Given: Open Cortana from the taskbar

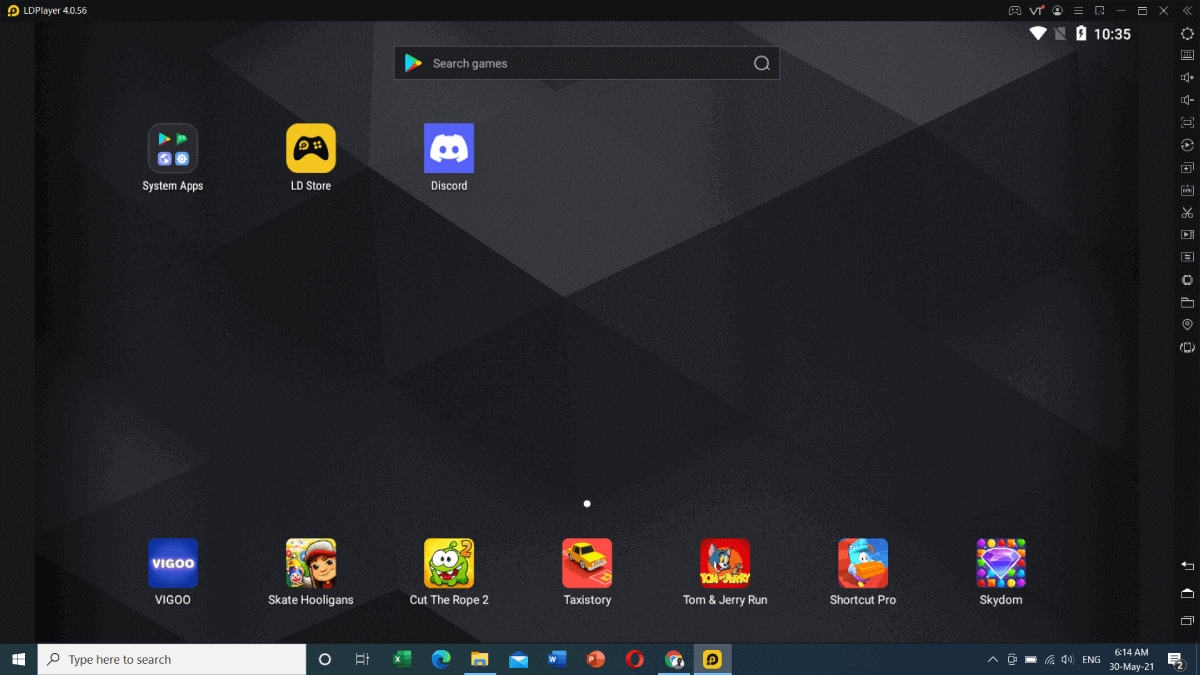Looking at the screenshot, I should (324, 659).
